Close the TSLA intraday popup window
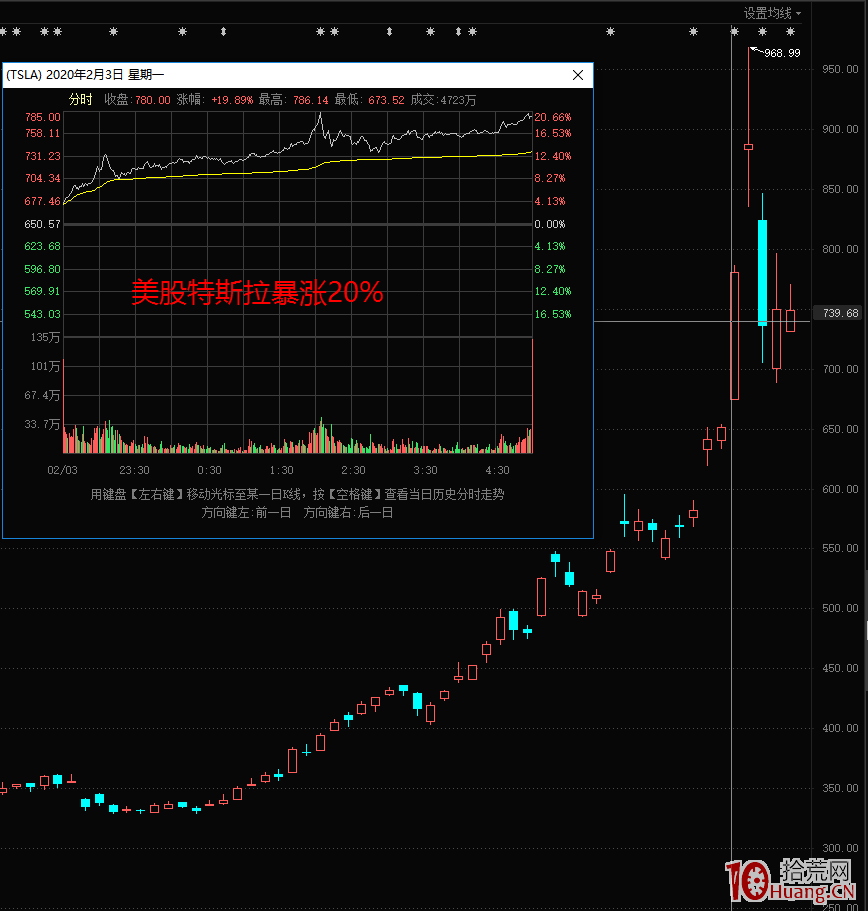 pos(578,75)
